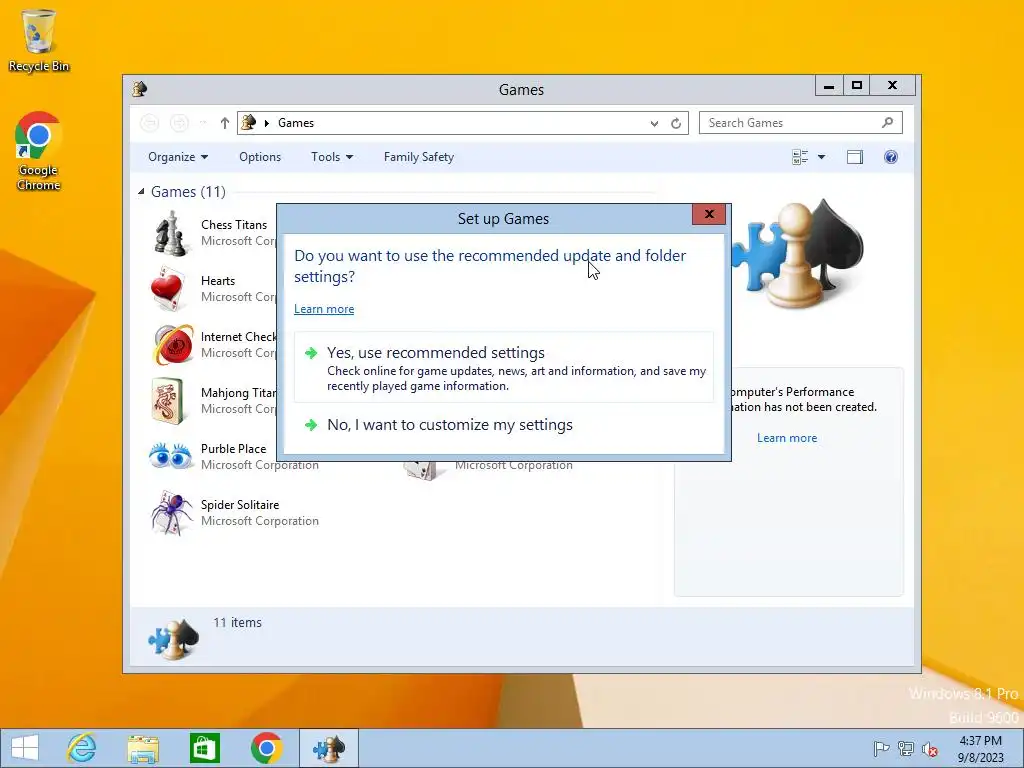Screen dimensions: 1024x768
Task: Open the help question mark icon
Action: point(891,157)
